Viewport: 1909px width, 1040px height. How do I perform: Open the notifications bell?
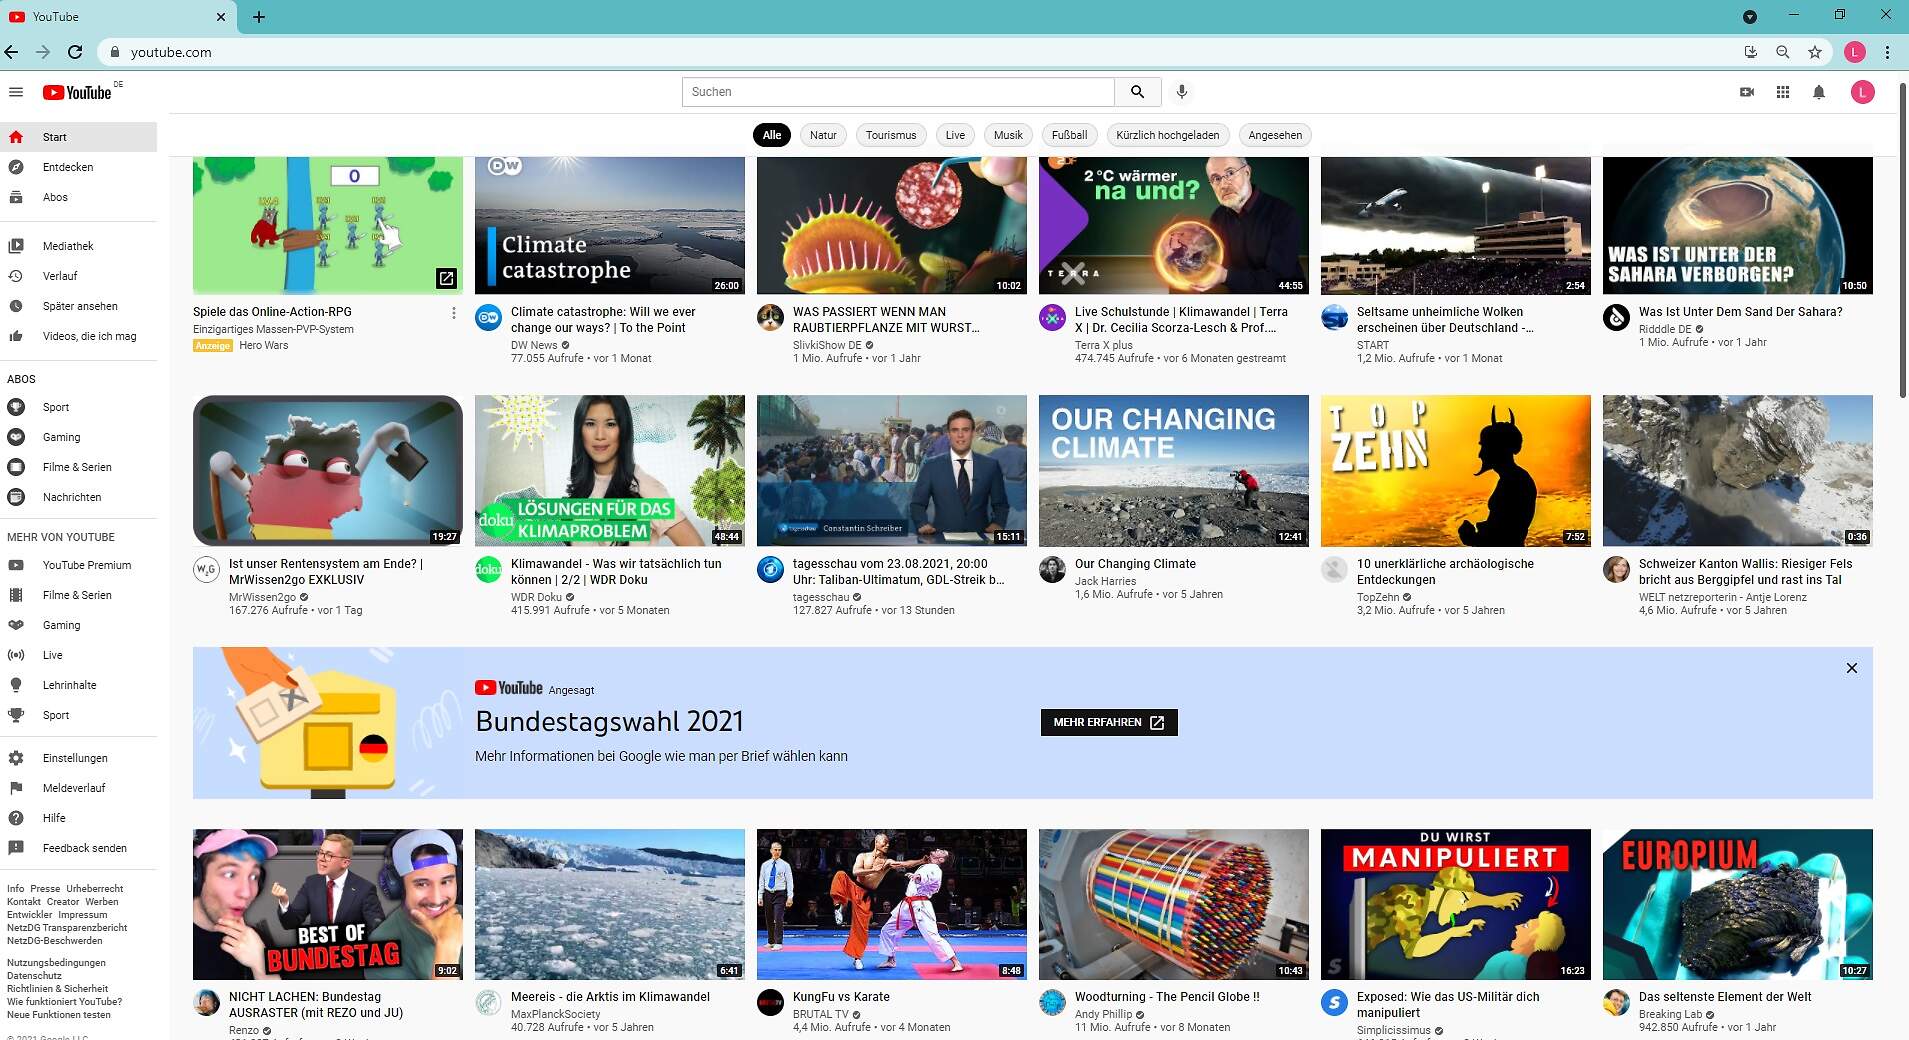coord(1819,92)
